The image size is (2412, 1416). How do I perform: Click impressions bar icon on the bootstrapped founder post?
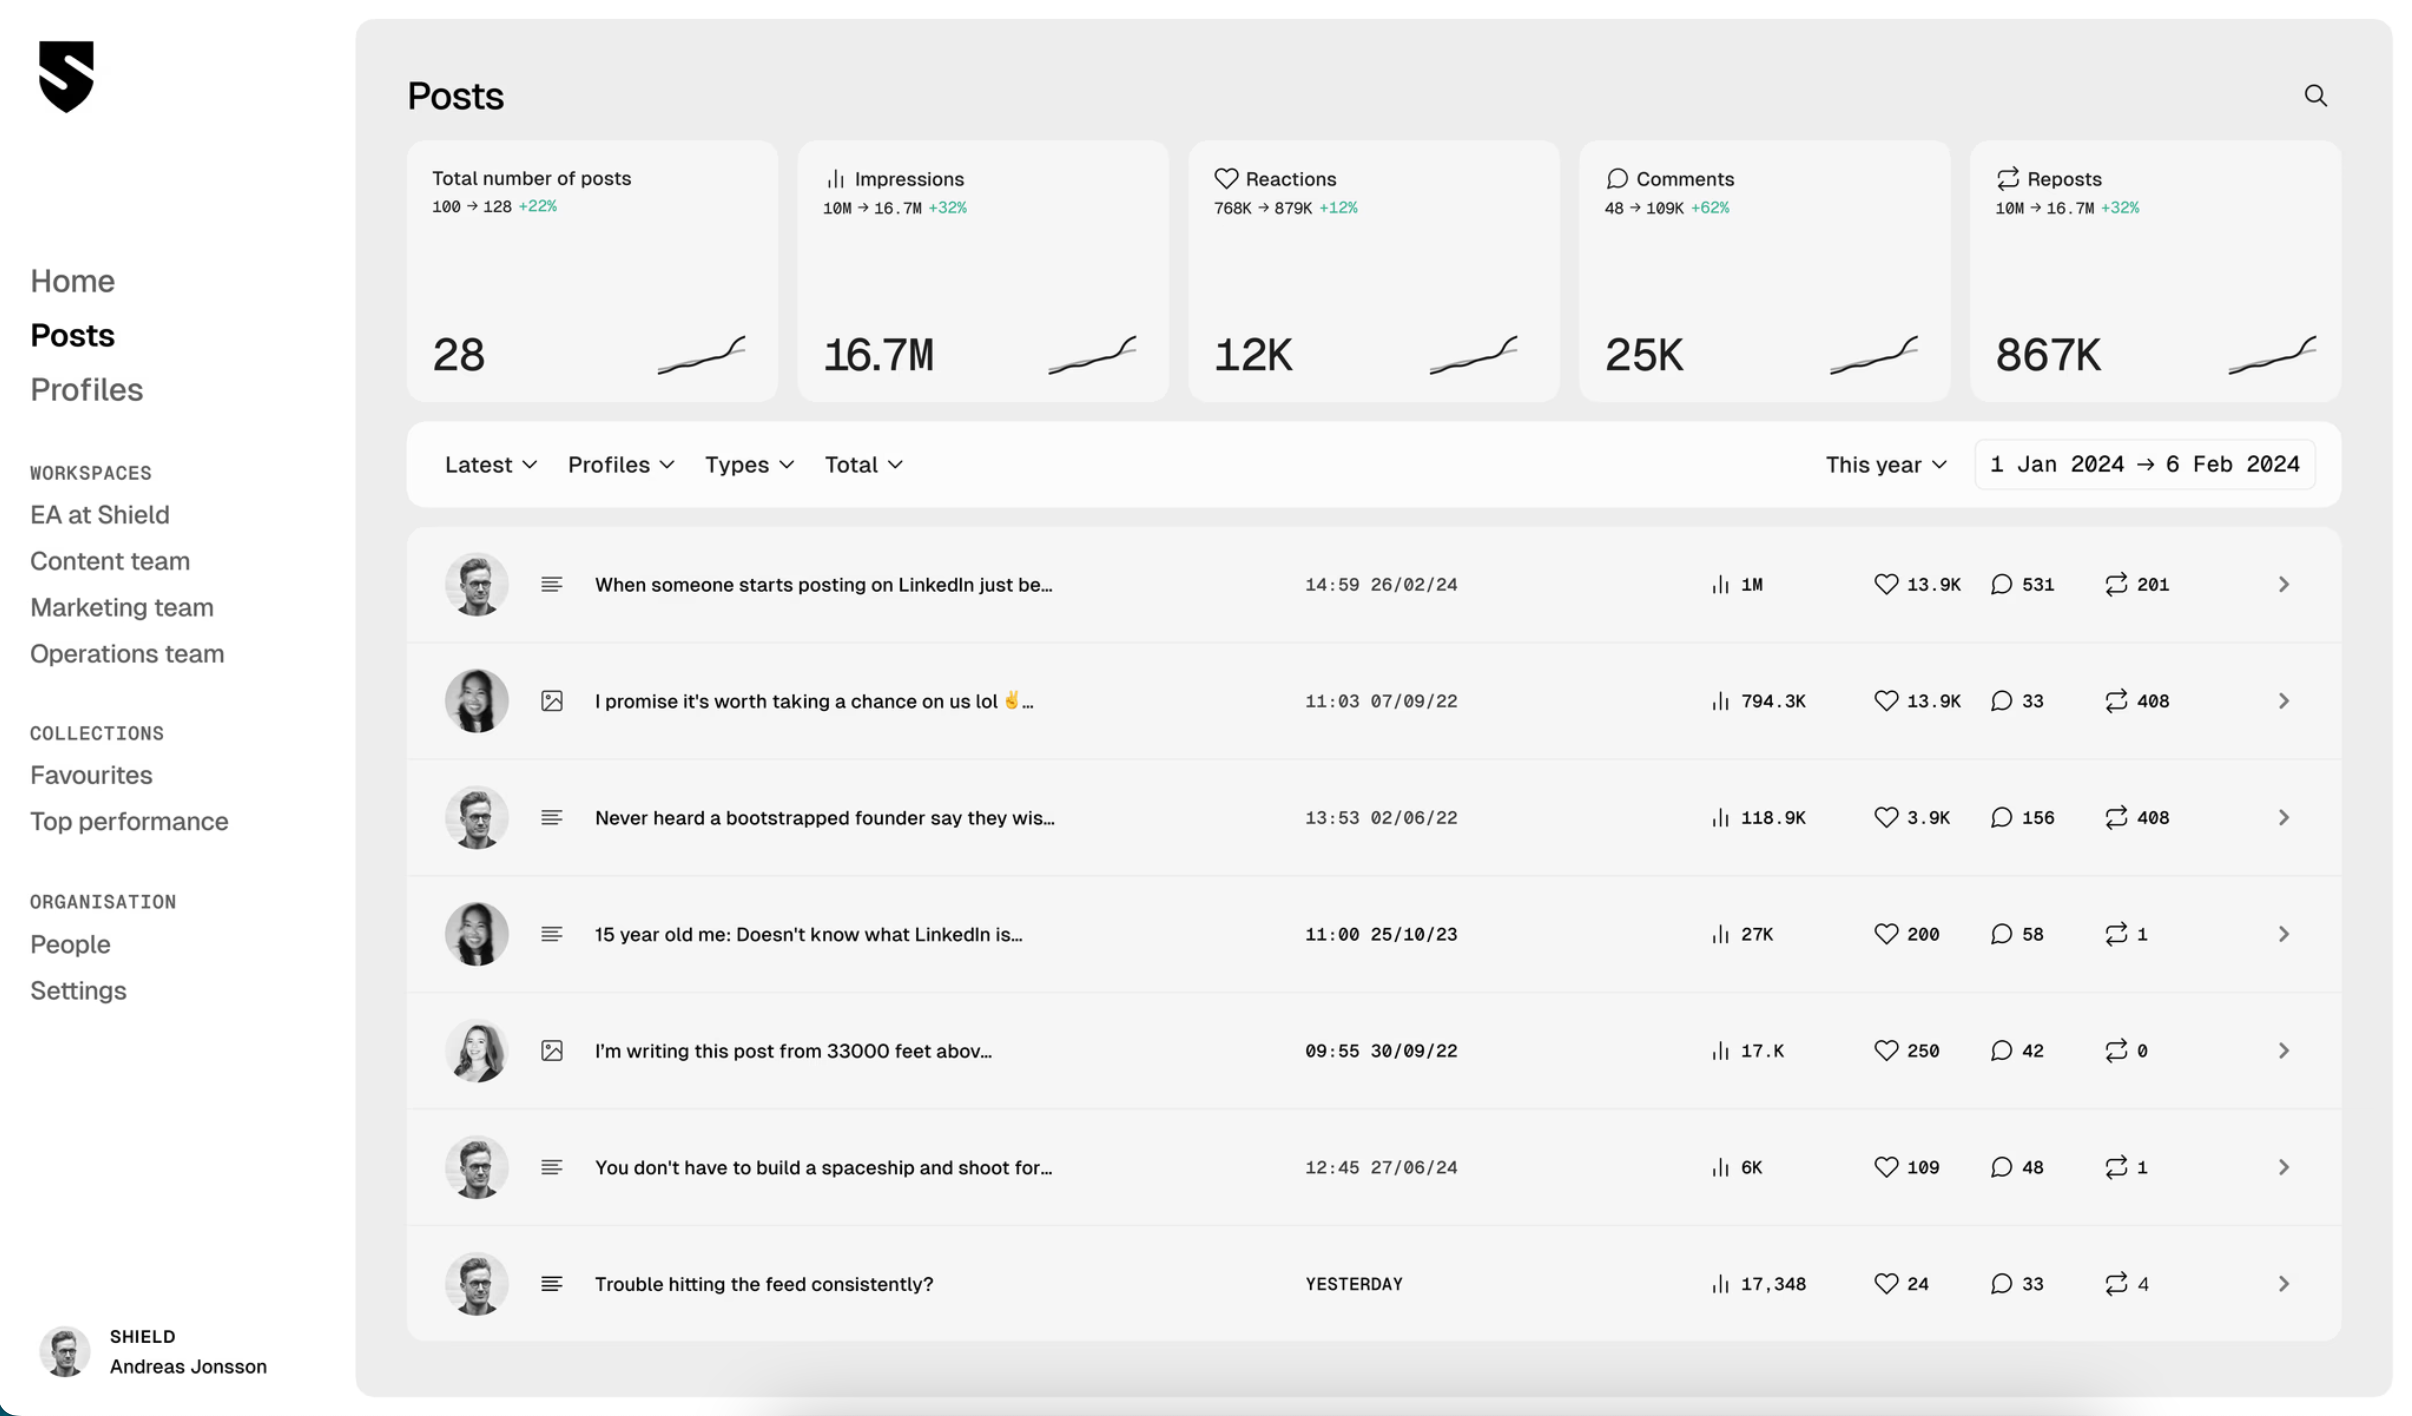coord(1719,818)
